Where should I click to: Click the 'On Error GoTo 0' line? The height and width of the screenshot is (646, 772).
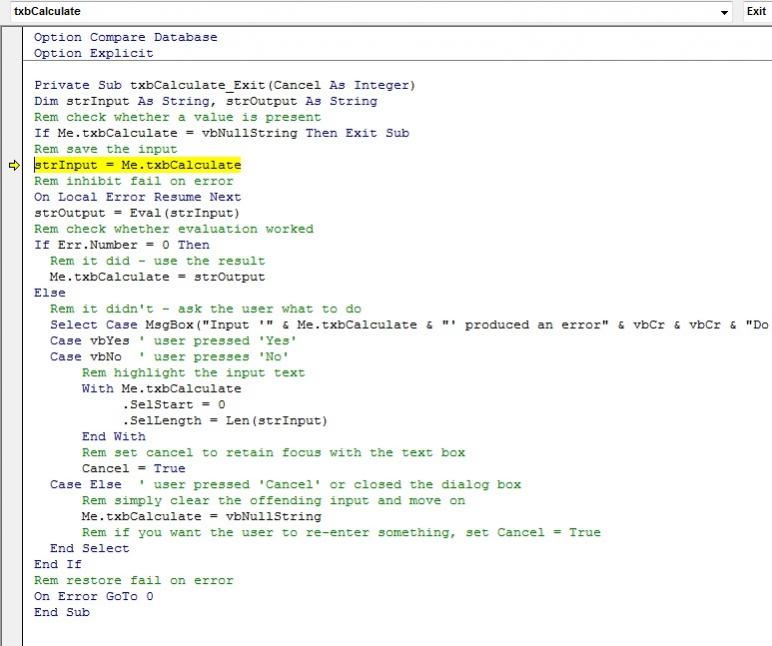pyautogui.click(x=94, y=596)
